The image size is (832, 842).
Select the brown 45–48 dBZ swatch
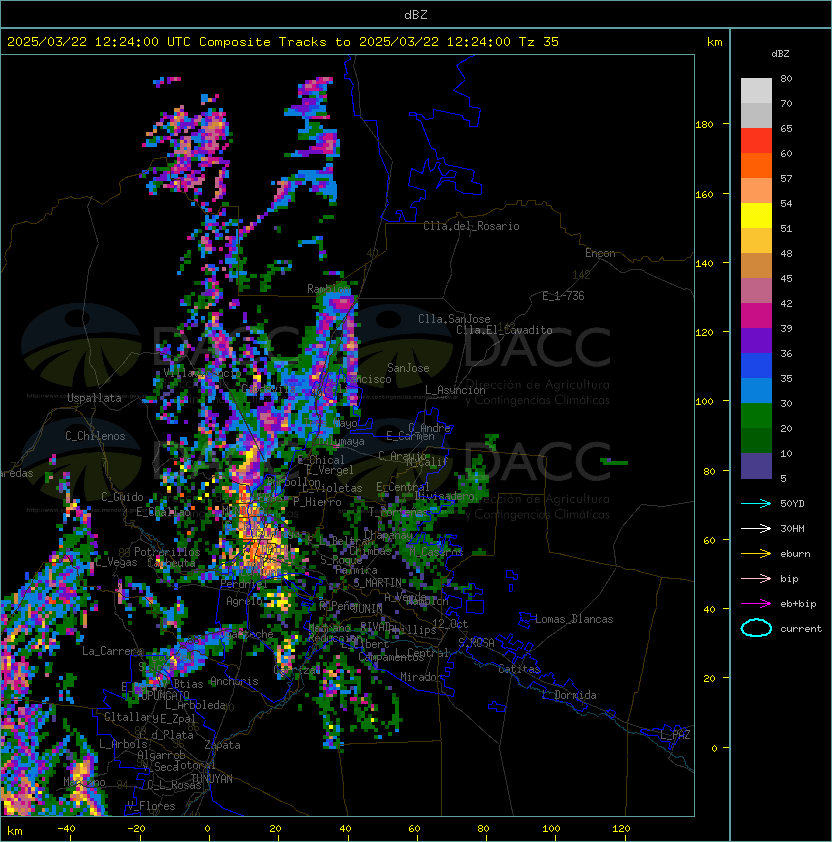point(756,265)
